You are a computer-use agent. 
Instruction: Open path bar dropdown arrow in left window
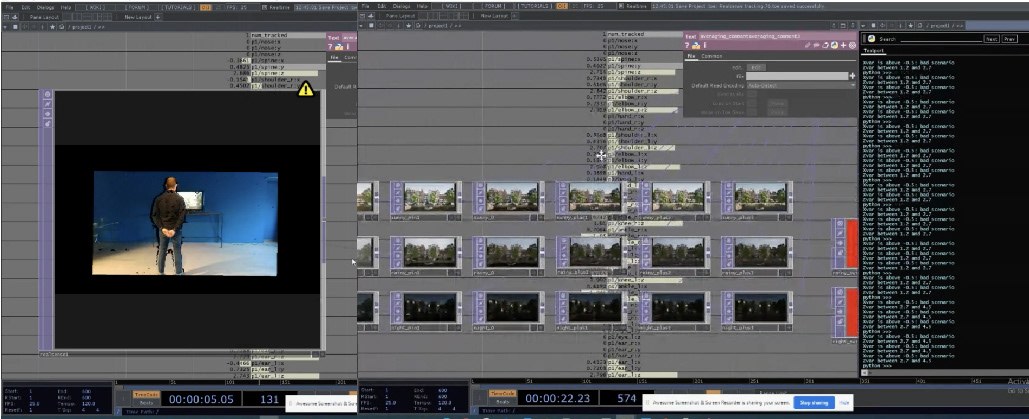click(5, 27)
